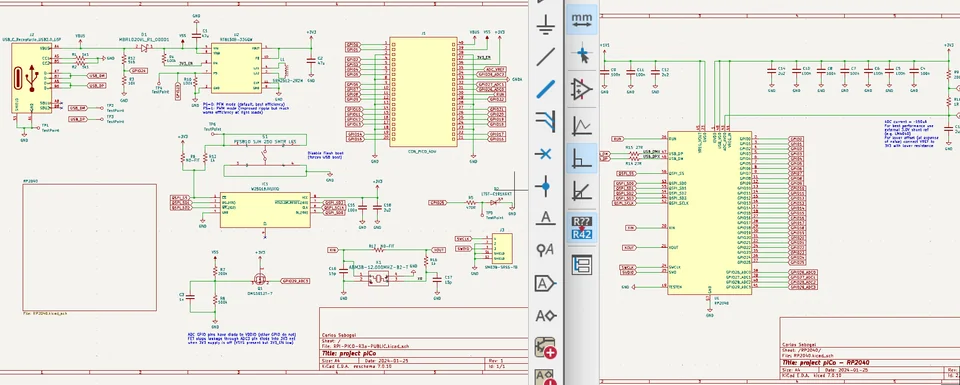Click 'Title: project piCo – RP2040' in right sheet
Screen dimensions: 960x385
(826, 363)
